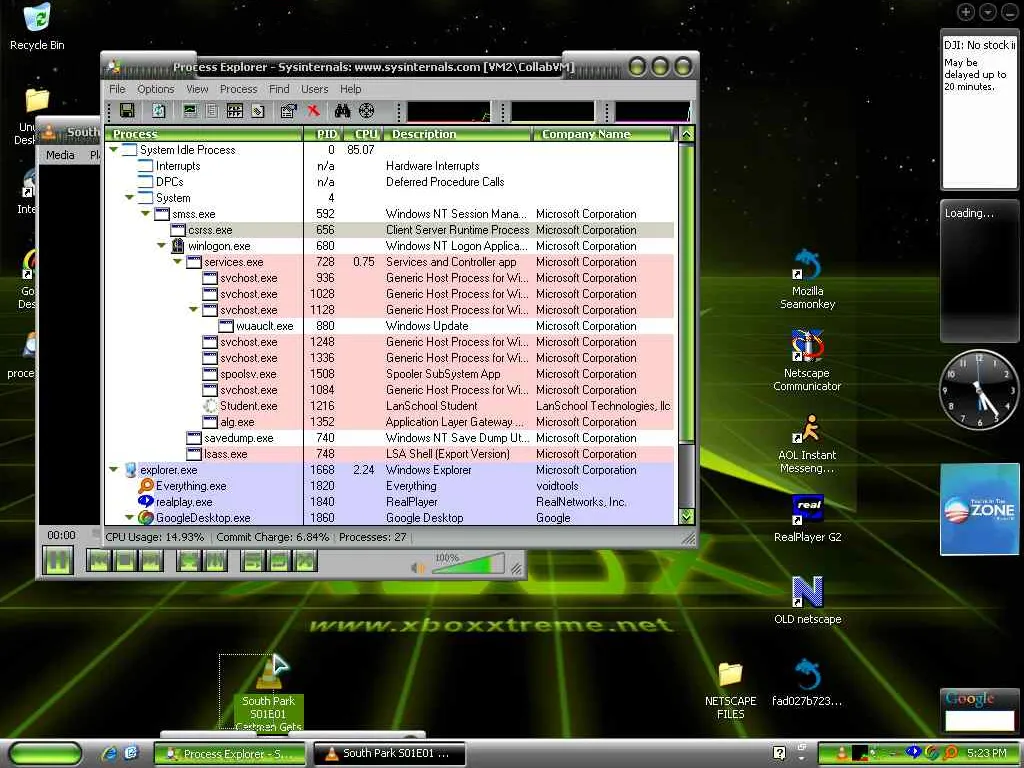Toggle the Show Lower Pane toolbar icon
Screen dimensions: 1024x768
tap(235, 110)
